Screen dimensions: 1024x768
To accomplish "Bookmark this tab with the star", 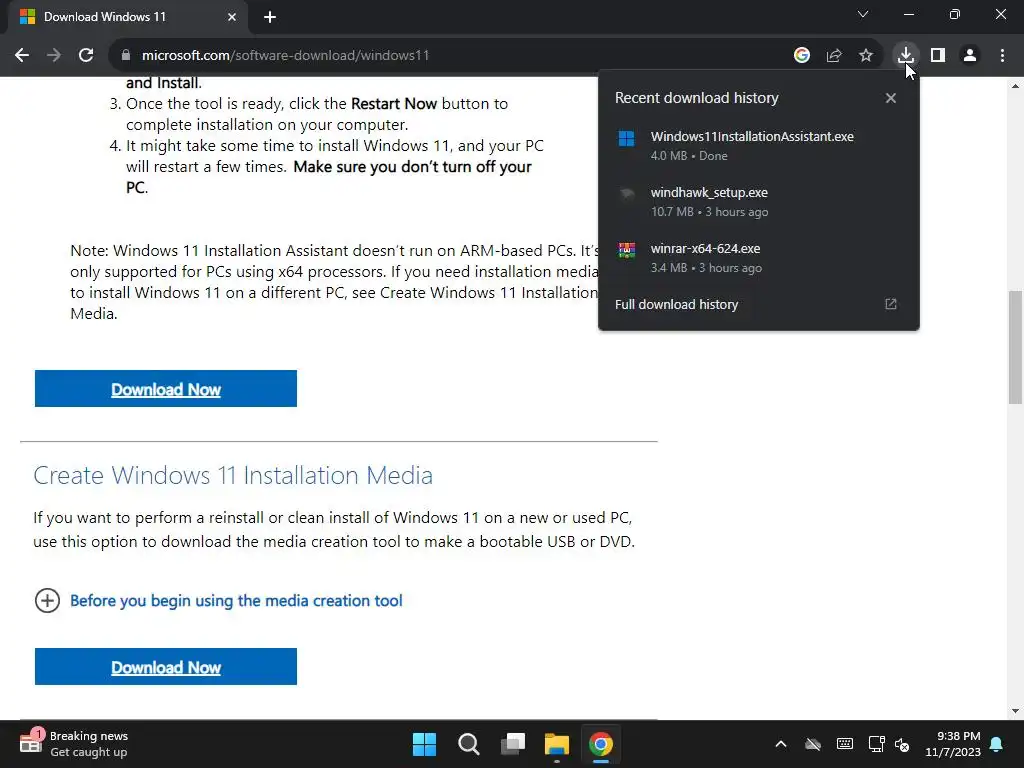I will pos(866,56).
